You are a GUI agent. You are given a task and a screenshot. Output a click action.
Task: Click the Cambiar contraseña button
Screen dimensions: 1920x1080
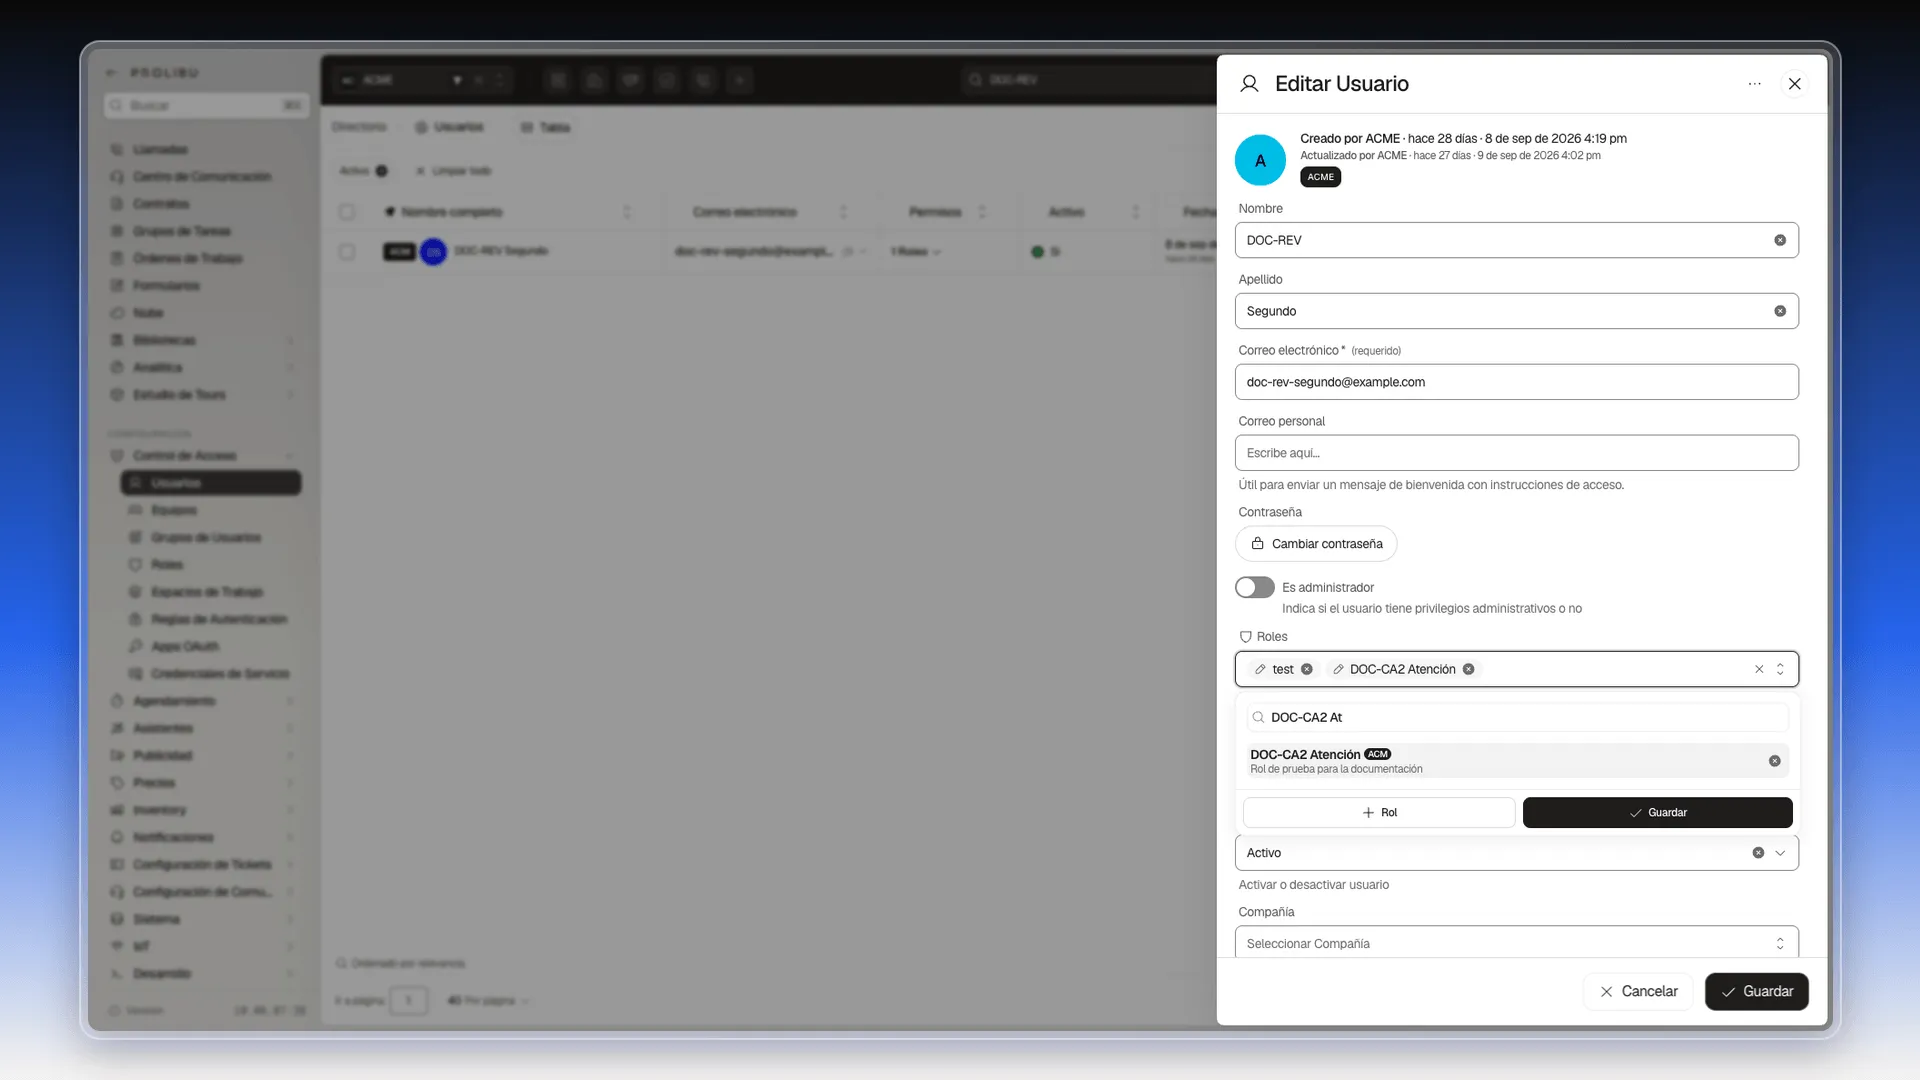tap(1316, 544)
